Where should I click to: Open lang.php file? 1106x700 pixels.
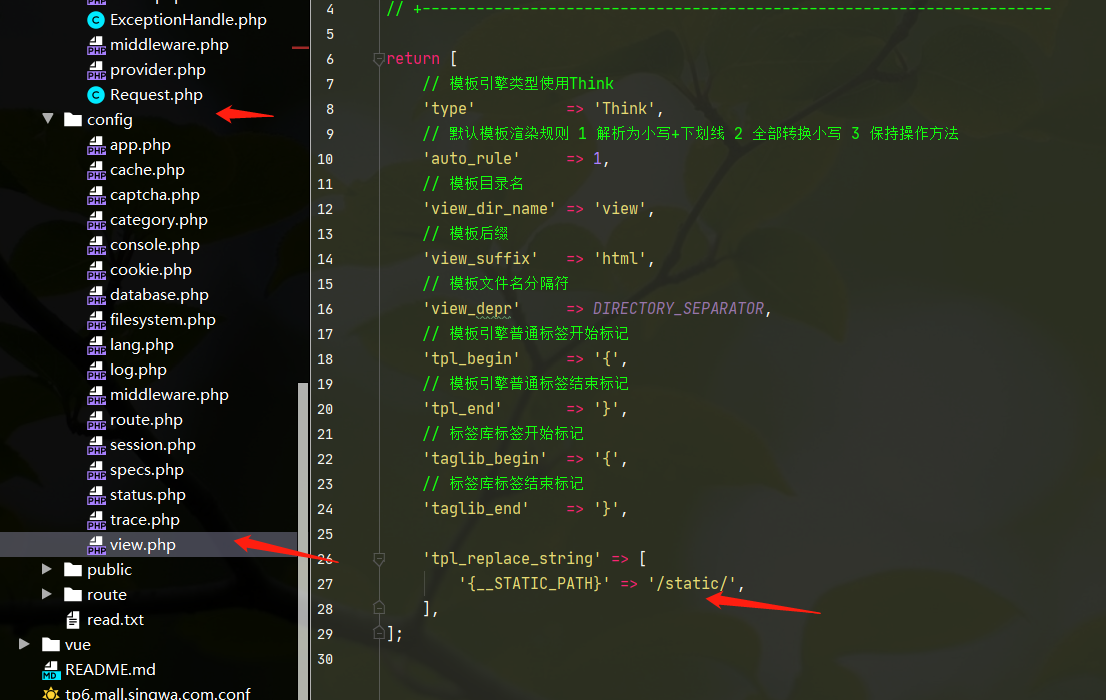pyautogui.click(x=141, y=345)
